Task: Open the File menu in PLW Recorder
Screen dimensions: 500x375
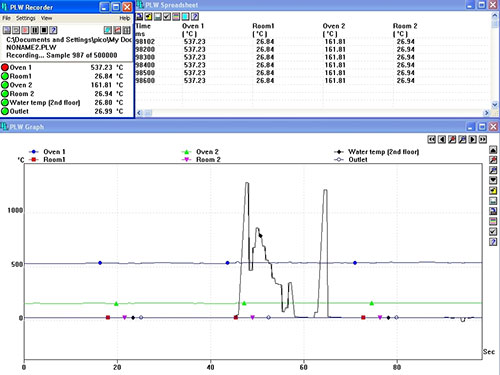Action: [x=6, y=18]
